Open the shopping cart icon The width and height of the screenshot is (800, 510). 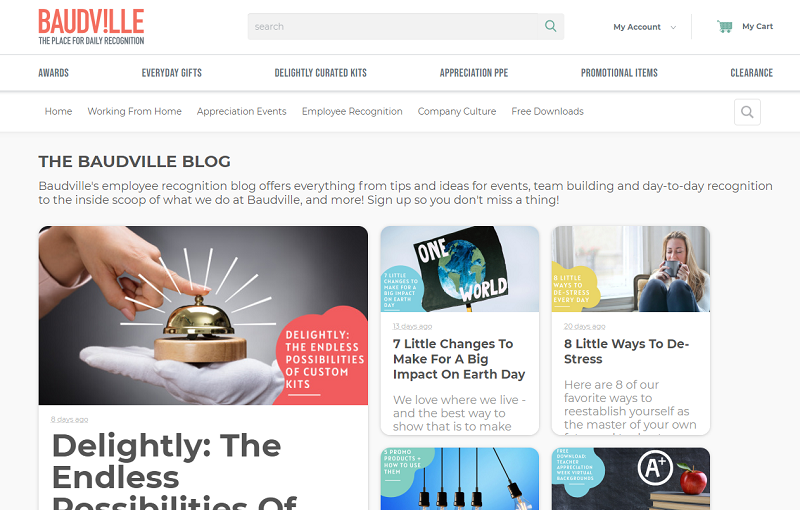pyautogui.click(x=724, y=26)
